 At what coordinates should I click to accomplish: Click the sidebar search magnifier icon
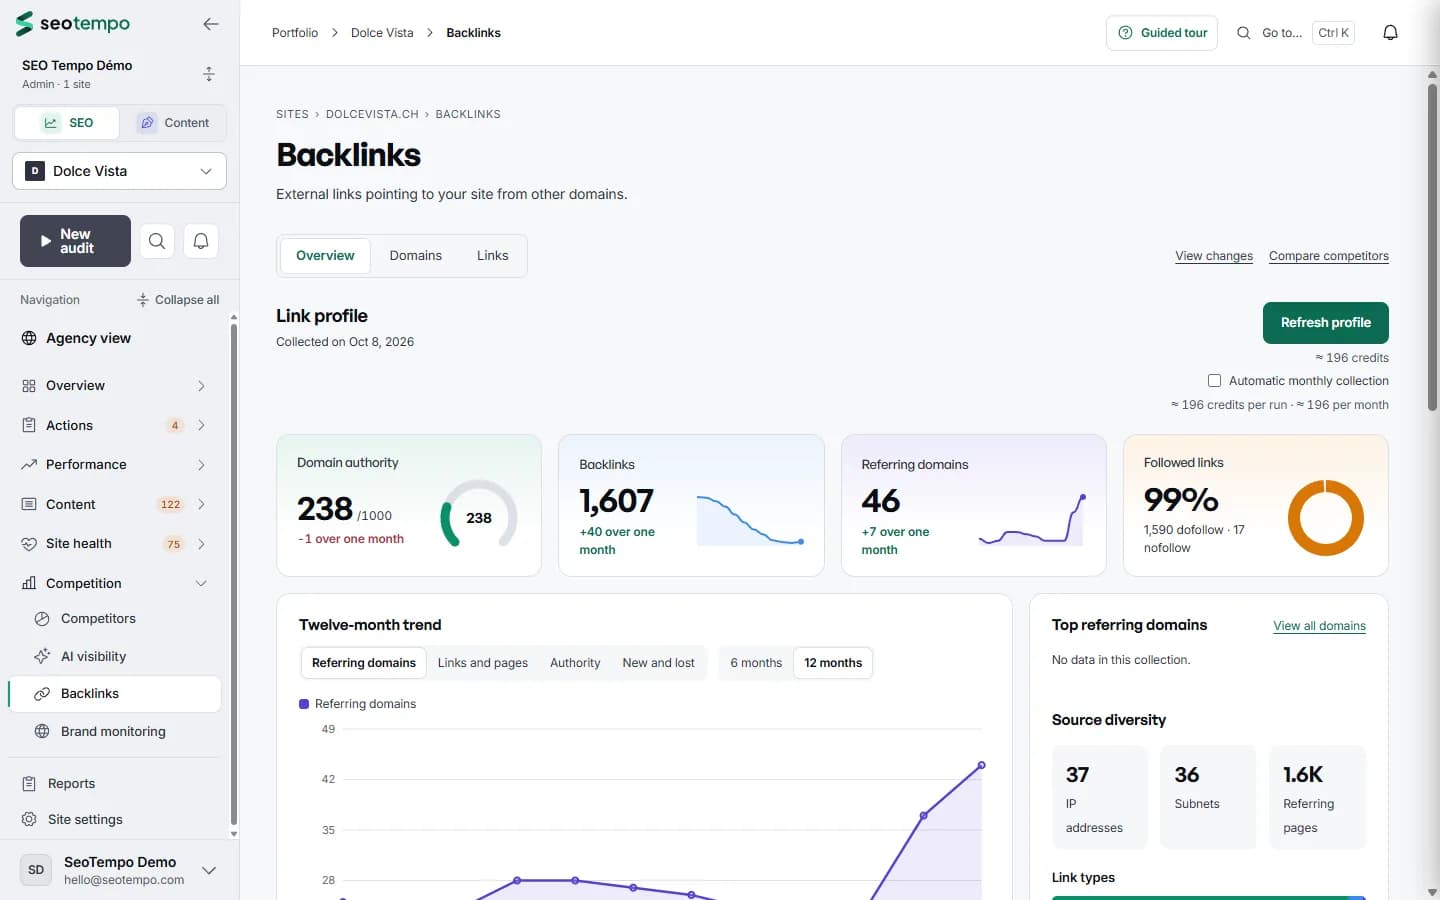tap(157, 241)
